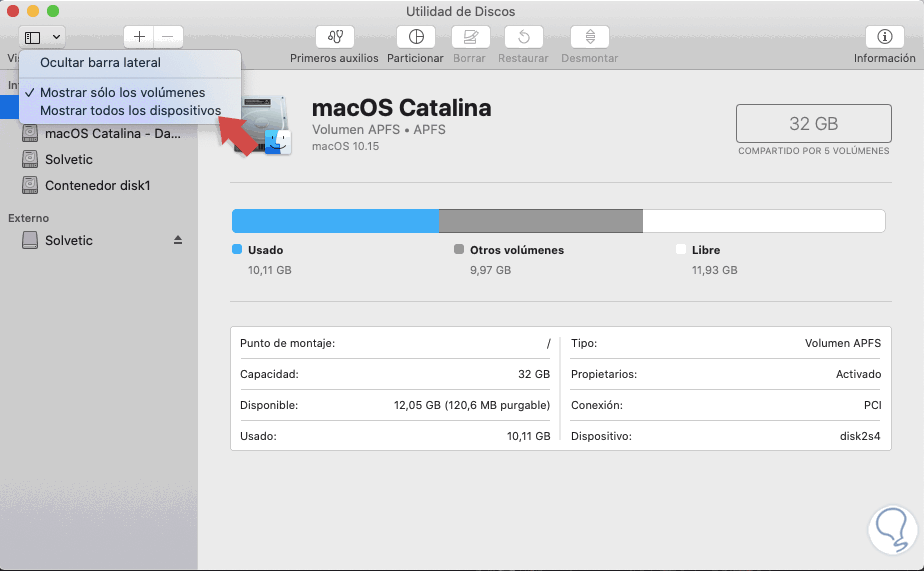Click the white Libre legend swatch
The width and height of the screenshot is (924, 571).
[x=681, y=249]
